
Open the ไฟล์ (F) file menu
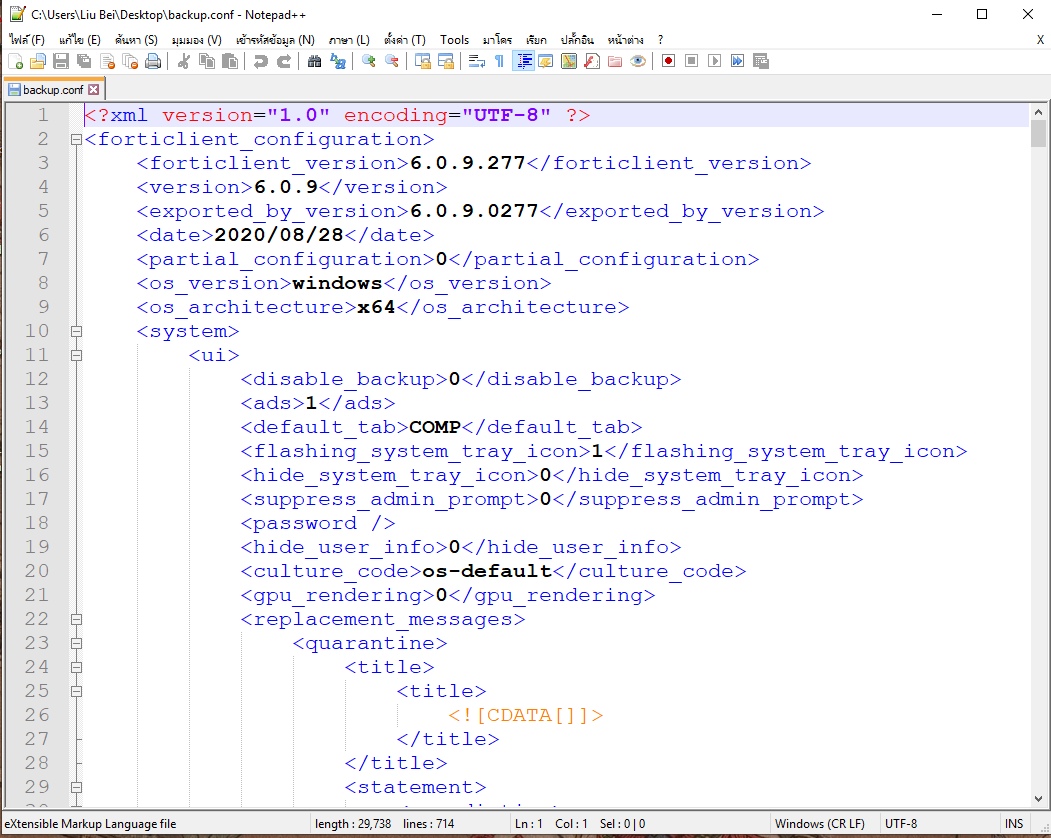(x=27, y=40)
